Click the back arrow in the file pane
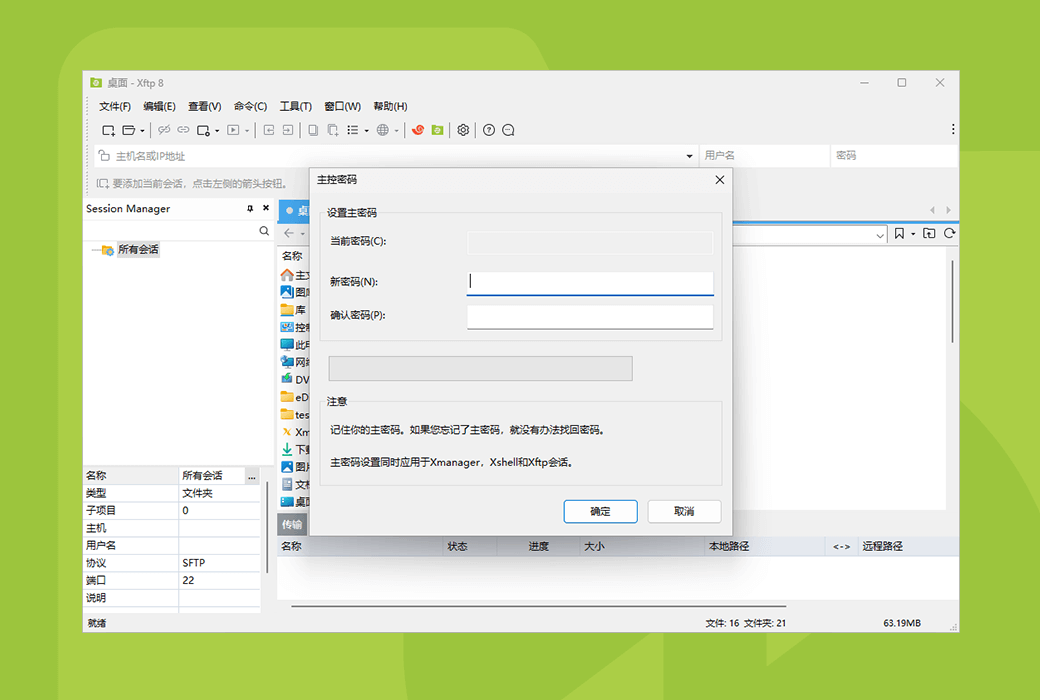The image size is (1040, 700). [289, 233]
